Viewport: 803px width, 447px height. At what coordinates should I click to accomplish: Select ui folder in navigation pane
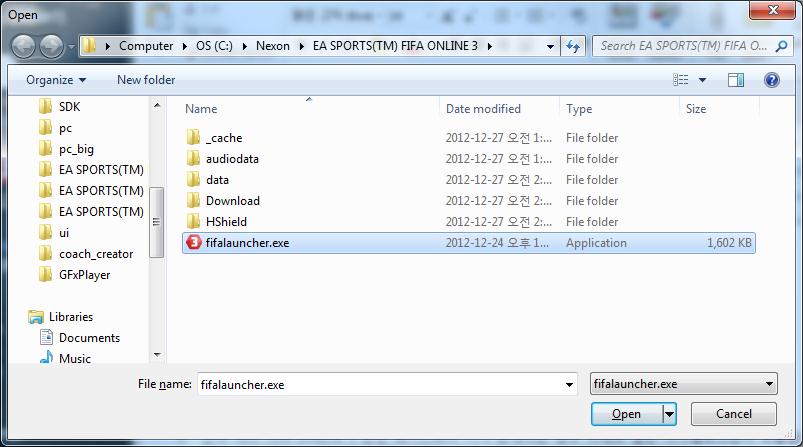click(x=54, y=232)
